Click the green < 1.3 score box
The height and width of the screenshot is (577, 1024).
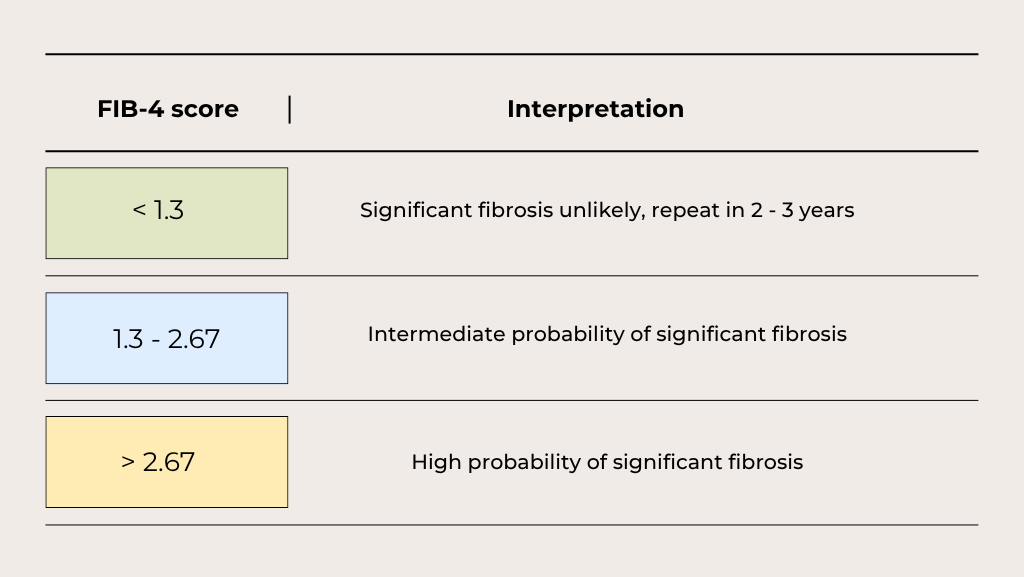click(x=167, y=213)
